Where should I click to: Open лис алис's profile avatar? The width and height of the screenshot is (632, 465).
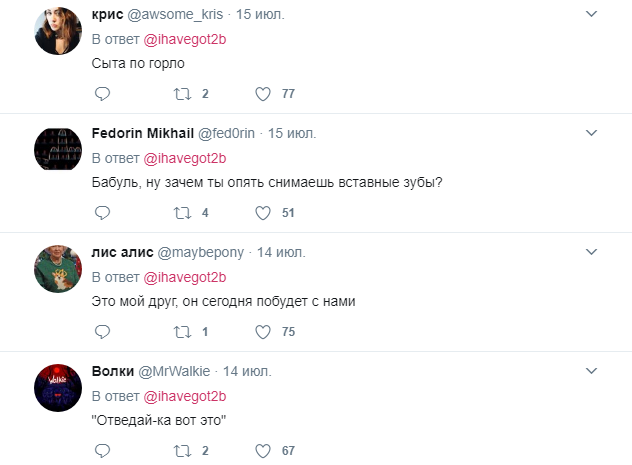58,268
